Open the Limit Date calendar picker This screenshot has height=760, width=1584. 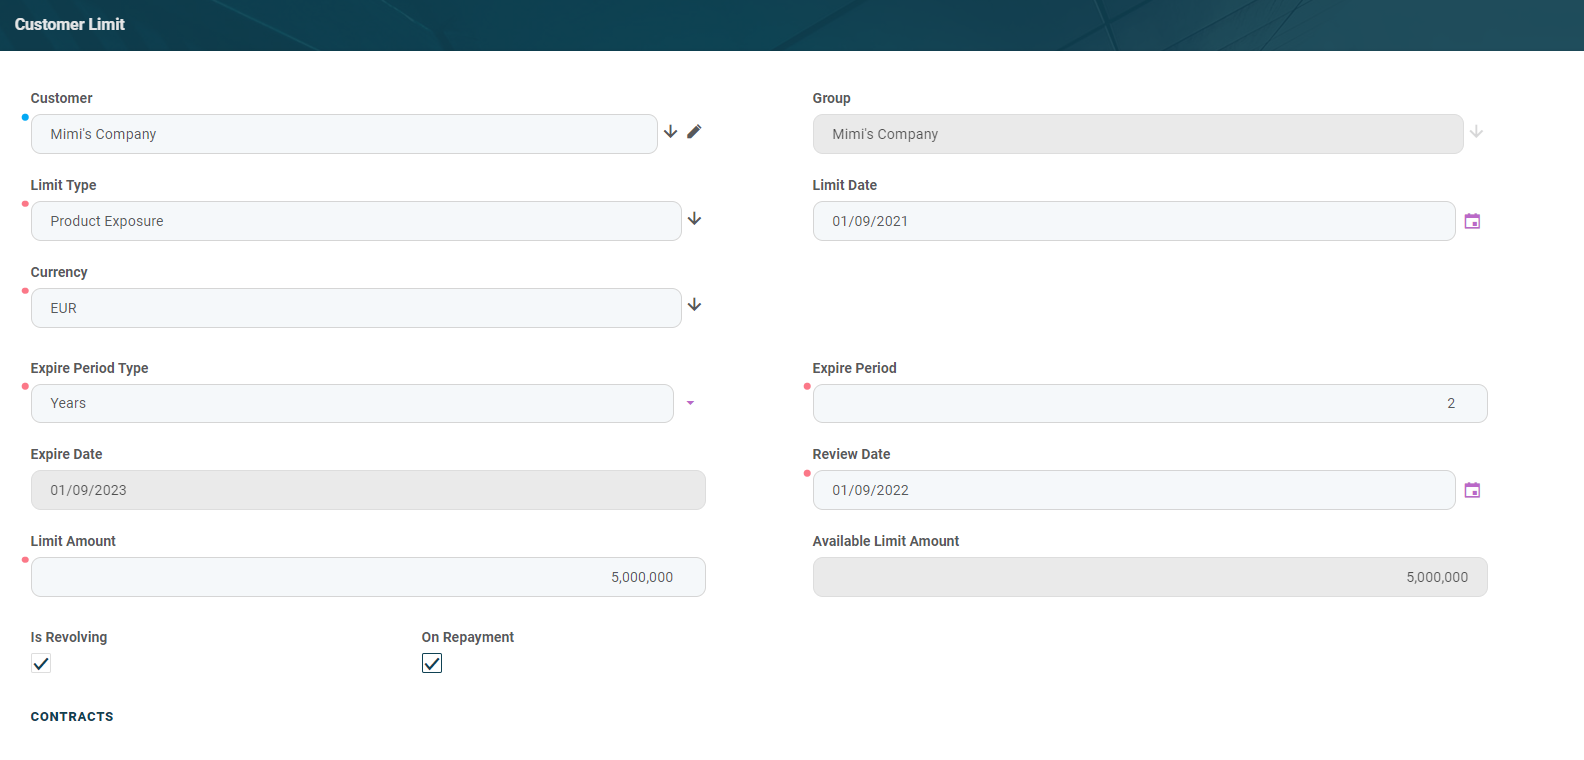1472,221
